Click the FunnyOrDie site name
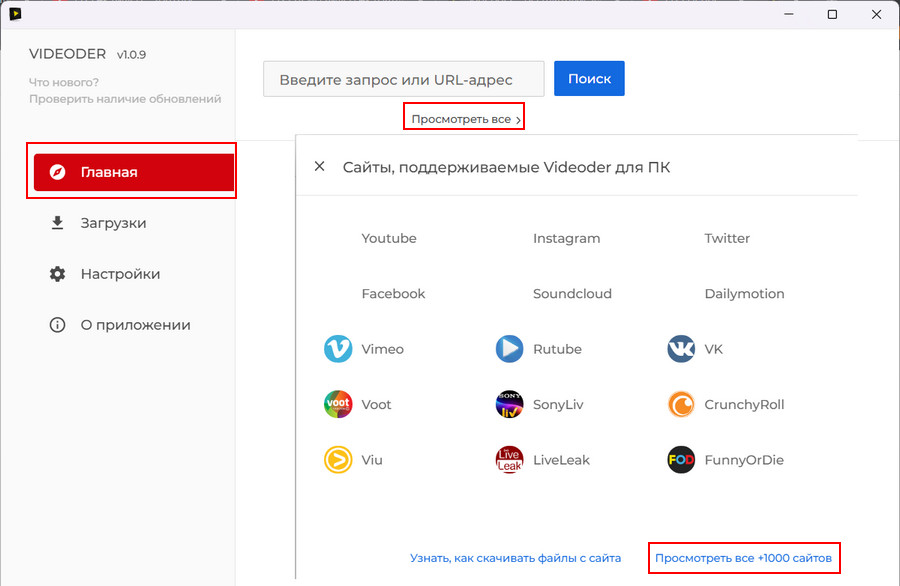Screen dimensions: 900x586 (x=744, y=460)
